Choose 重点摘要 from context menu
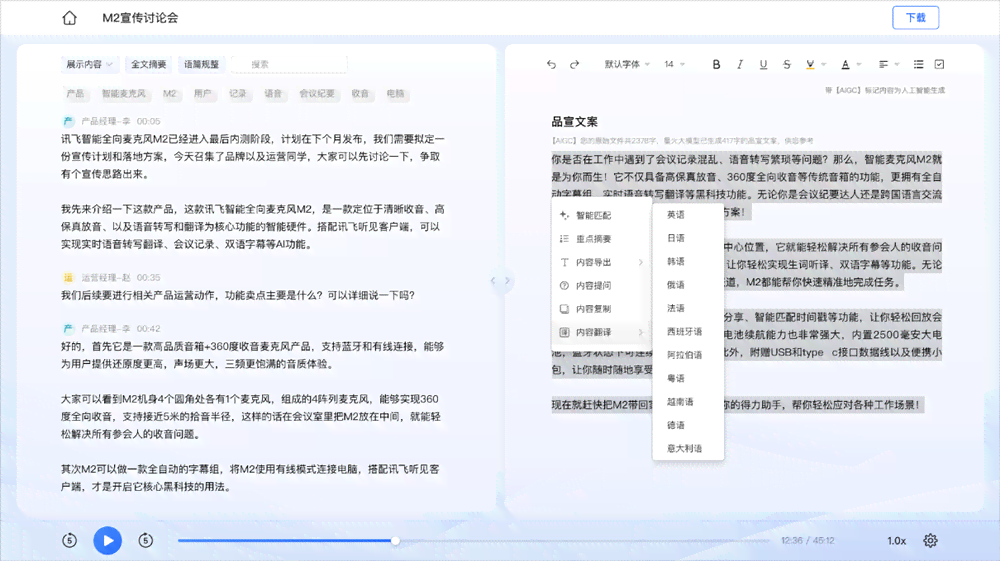Screen dimensions: 1000x561 pos(601,239)
